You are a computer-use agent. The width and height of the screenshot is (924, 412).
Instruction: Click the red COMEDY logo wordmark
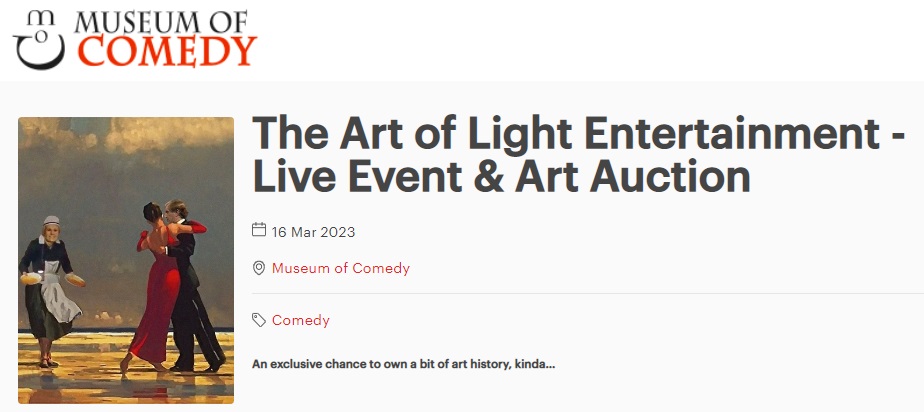(167, 50)
